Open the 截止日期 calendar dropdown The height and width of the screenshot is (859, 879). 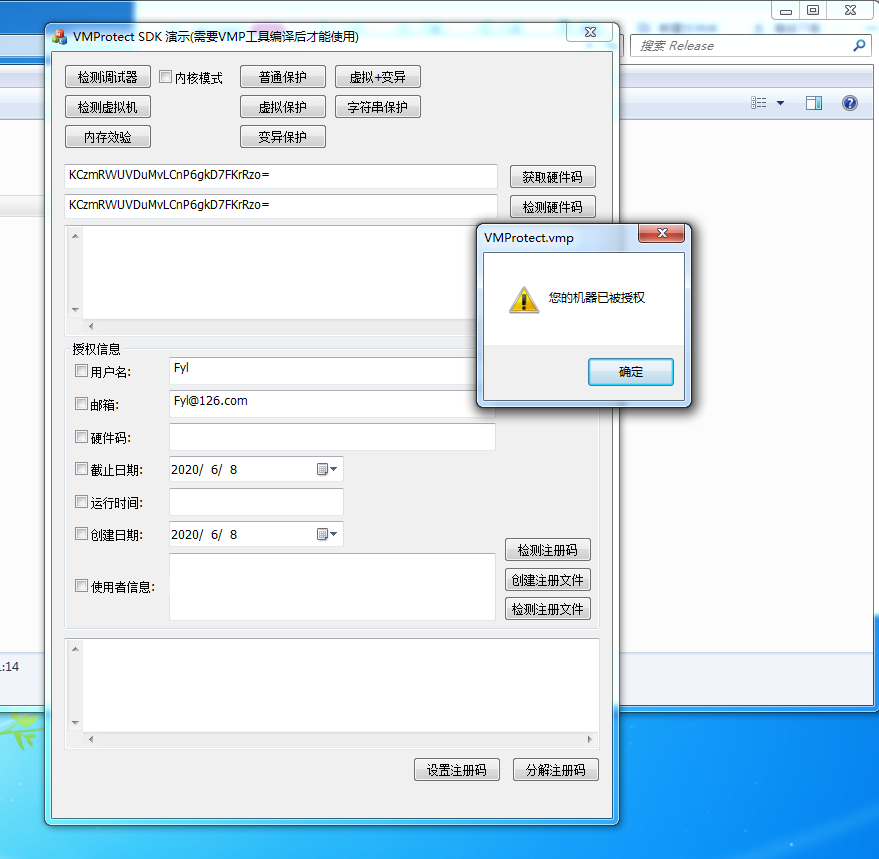click(327, 469)
